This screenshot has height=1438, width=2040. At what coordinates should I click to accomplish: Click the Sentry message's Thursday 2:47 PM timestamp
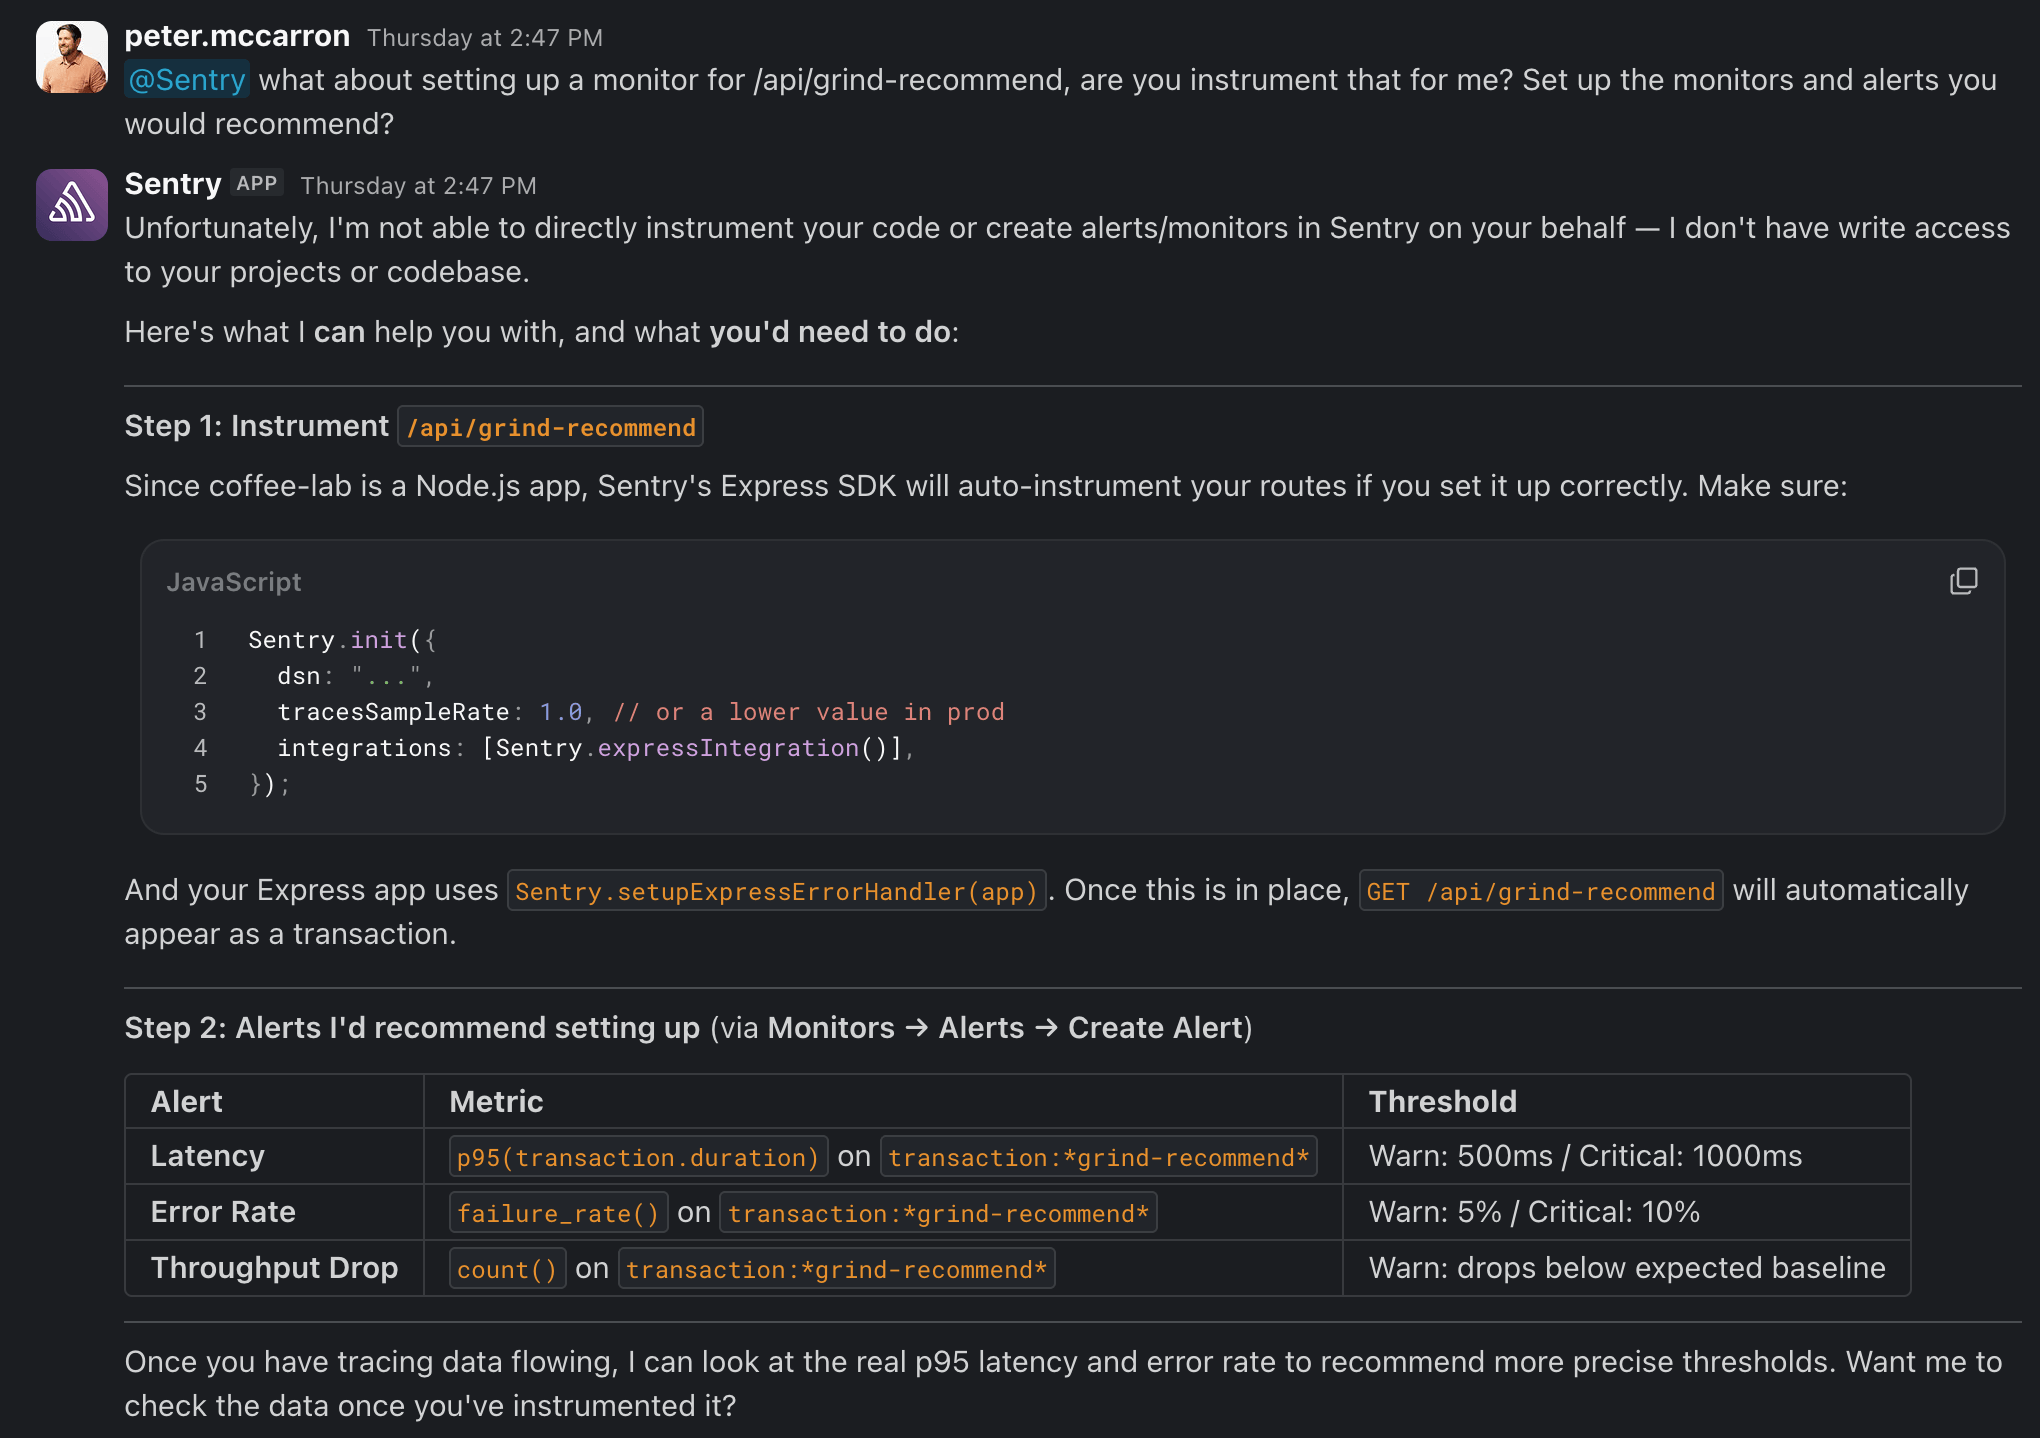pyautogui.click(x=419, y=186)
